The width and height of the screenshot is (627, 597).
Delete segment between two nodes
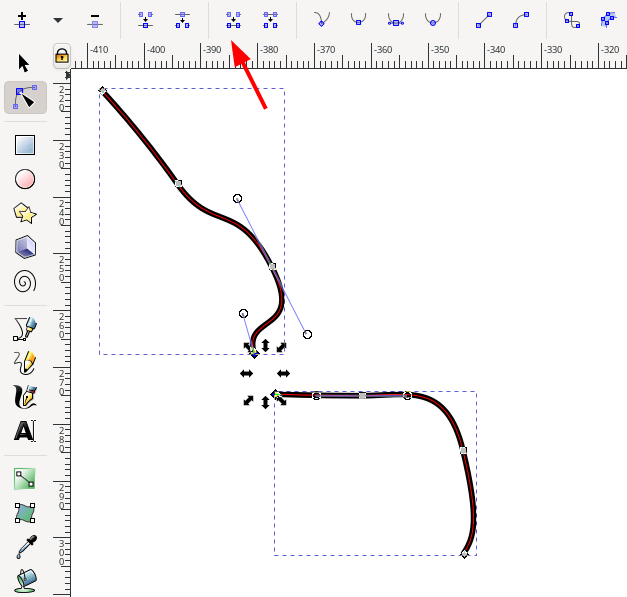pos(270,19)
